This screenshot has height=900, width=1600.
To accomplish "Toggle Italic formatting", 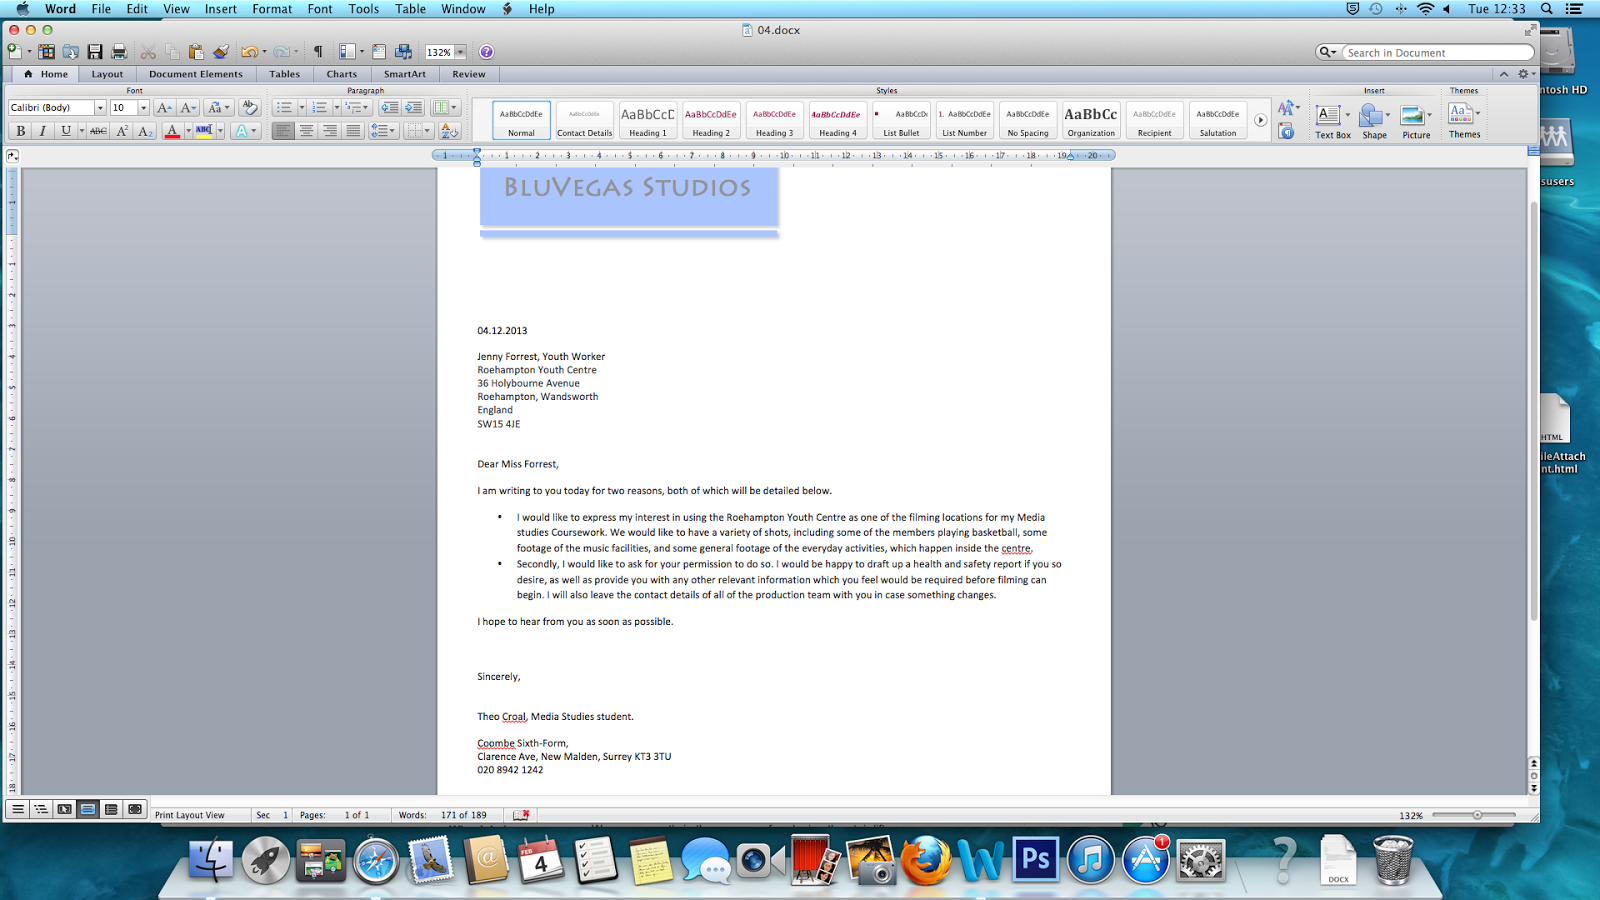I will pos(43,131).
